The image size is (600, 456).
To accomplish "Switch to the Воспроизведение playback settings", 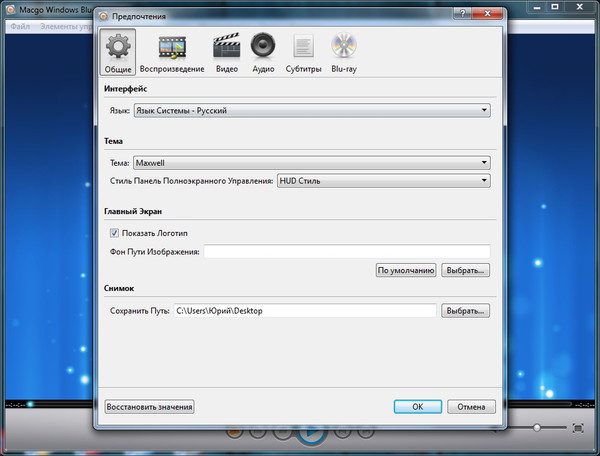I will point(172,53).
